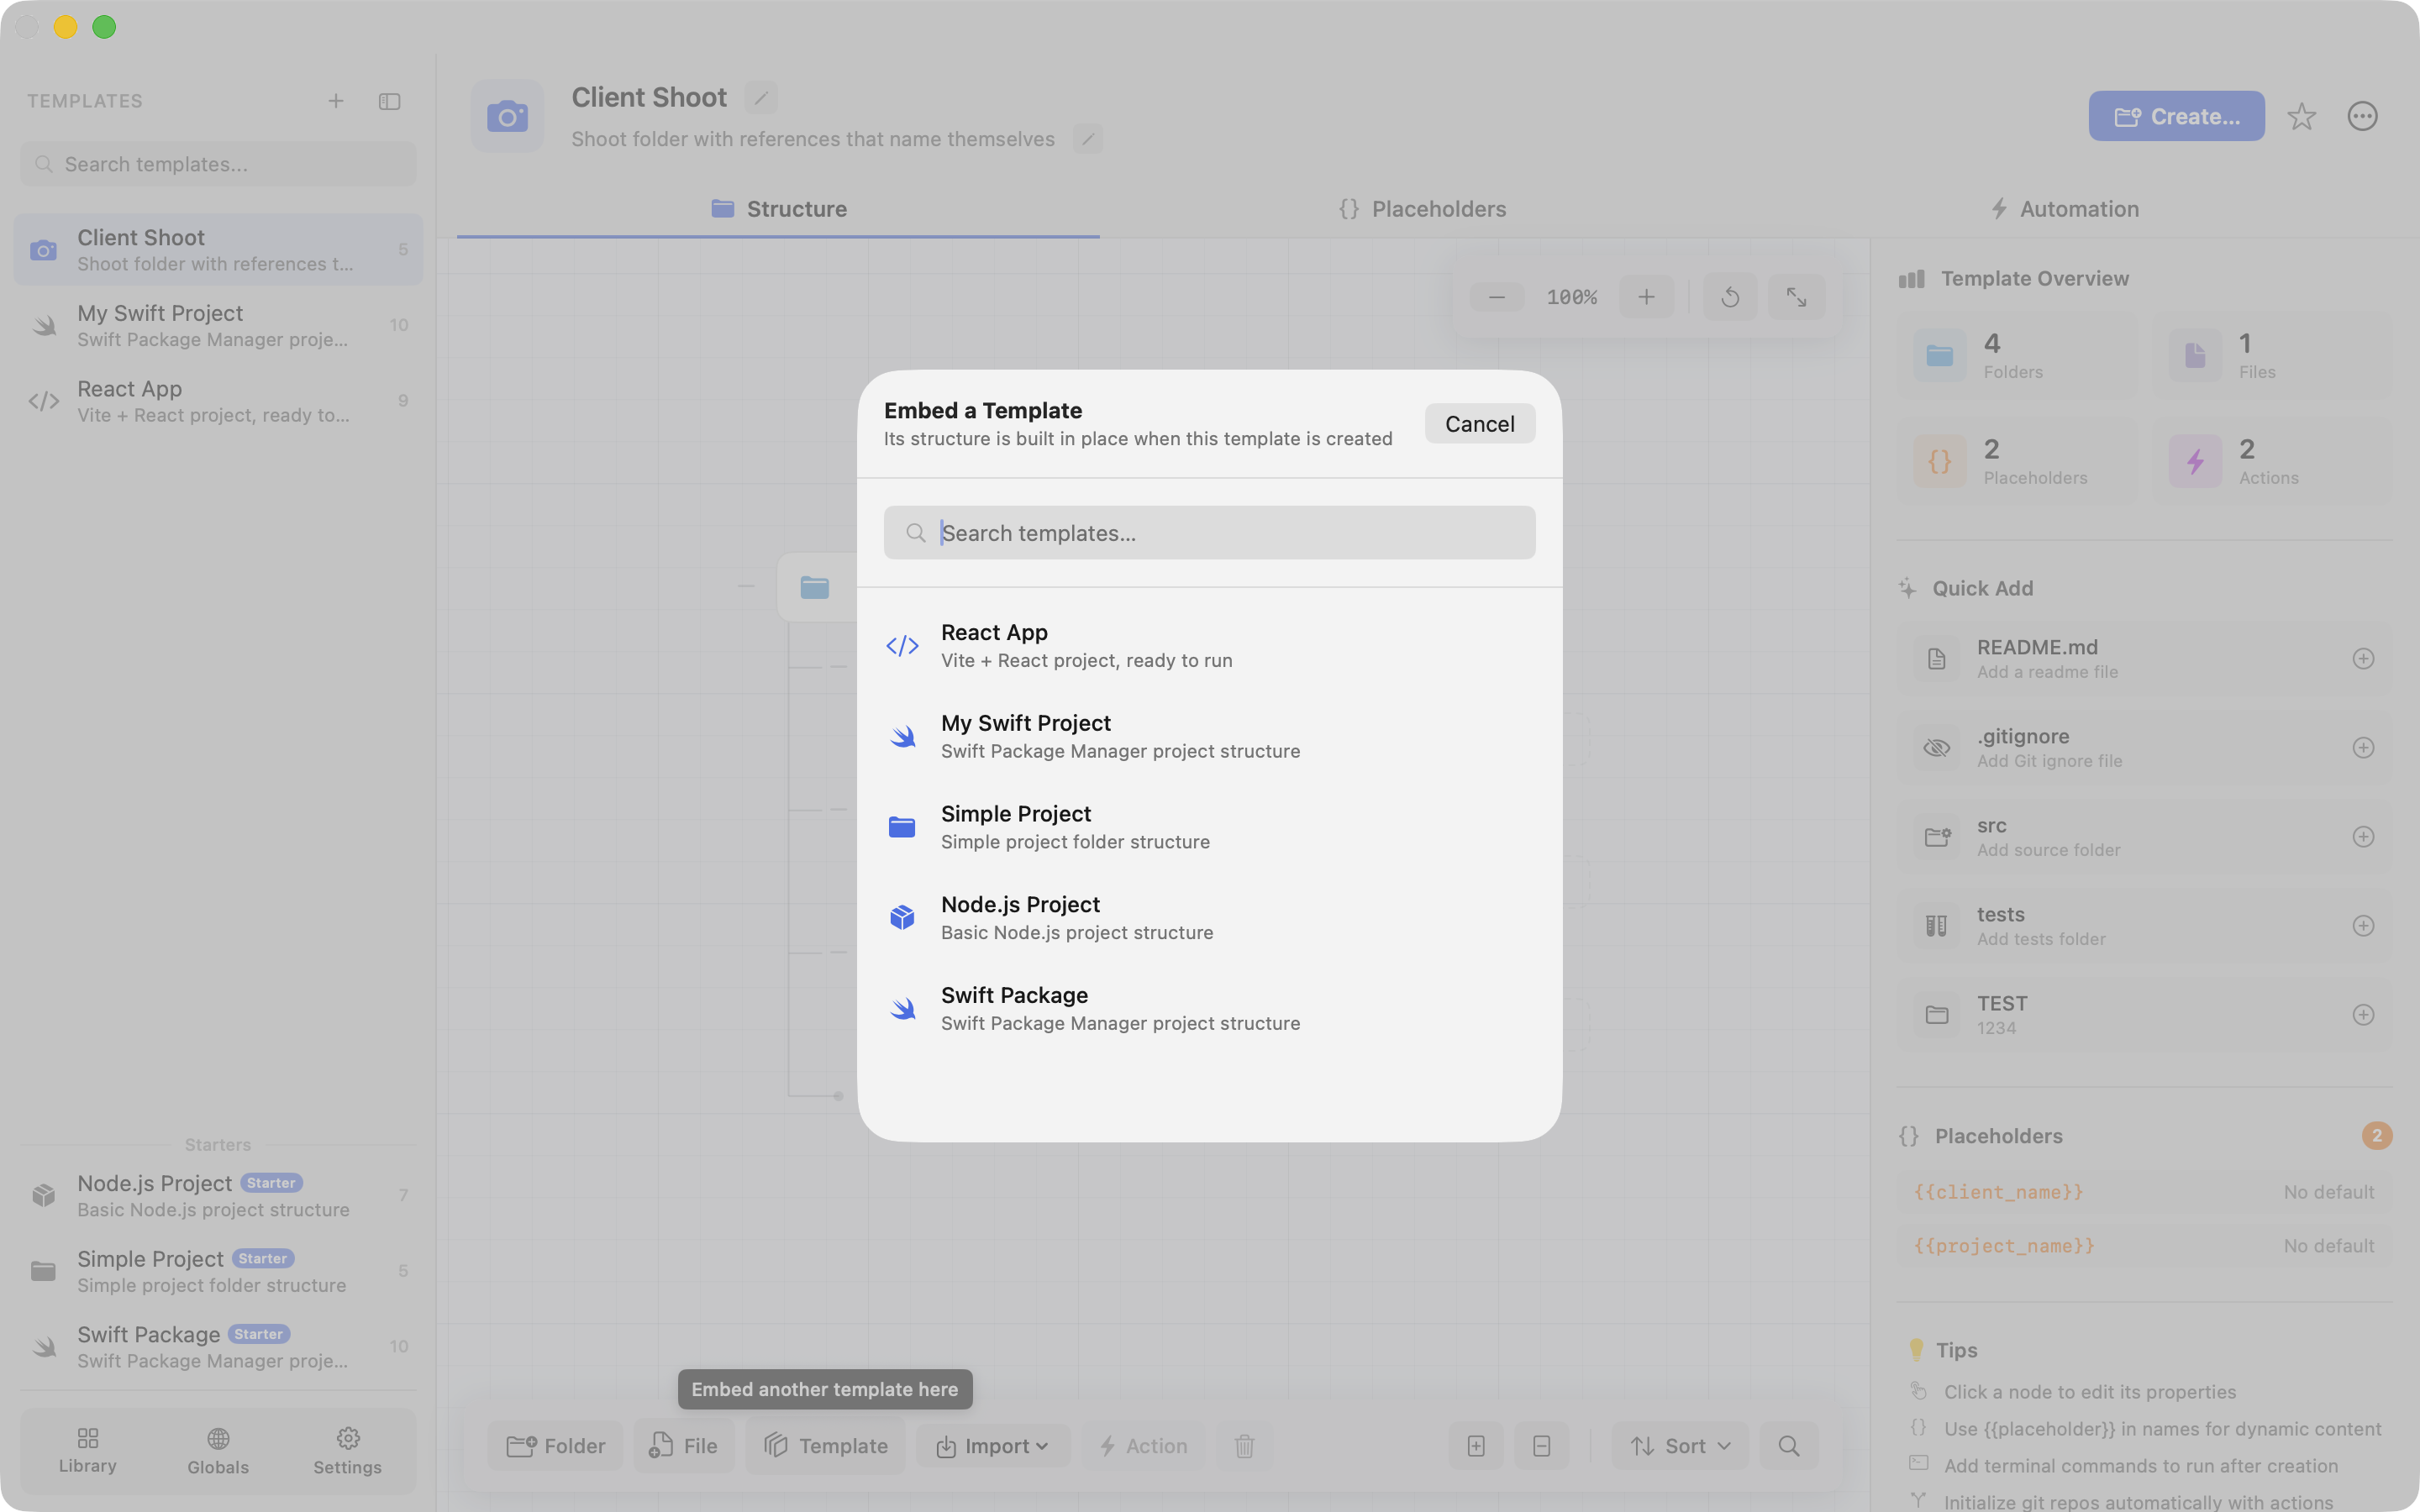The width and height of the screenshot is (2420, 1512).
Task: Select Node.js Project in the embed list
Action: (x=1209, y=918)
